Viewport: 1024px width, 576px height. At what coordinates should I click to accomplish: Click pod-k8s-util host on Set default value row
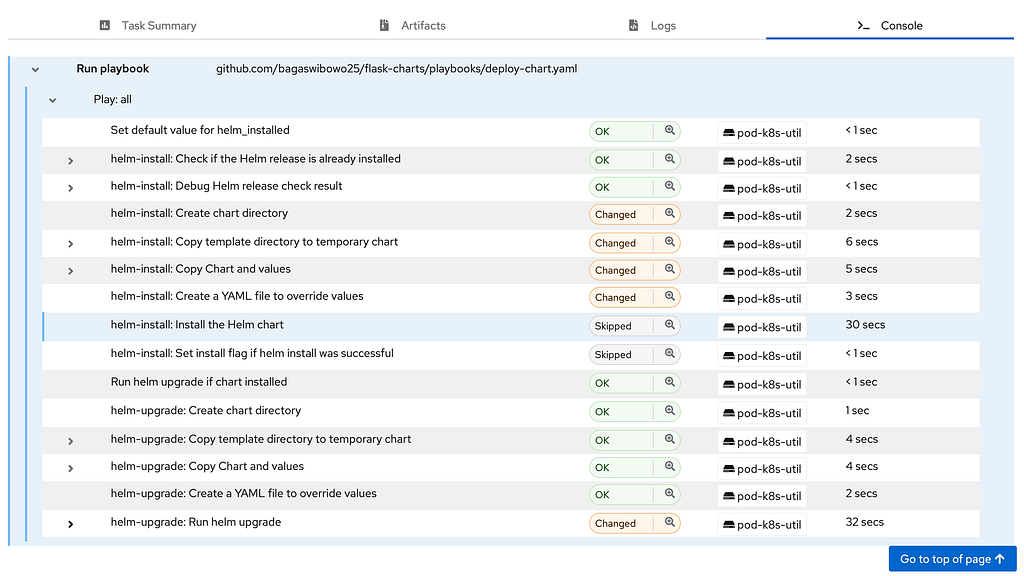coord(761,133)
